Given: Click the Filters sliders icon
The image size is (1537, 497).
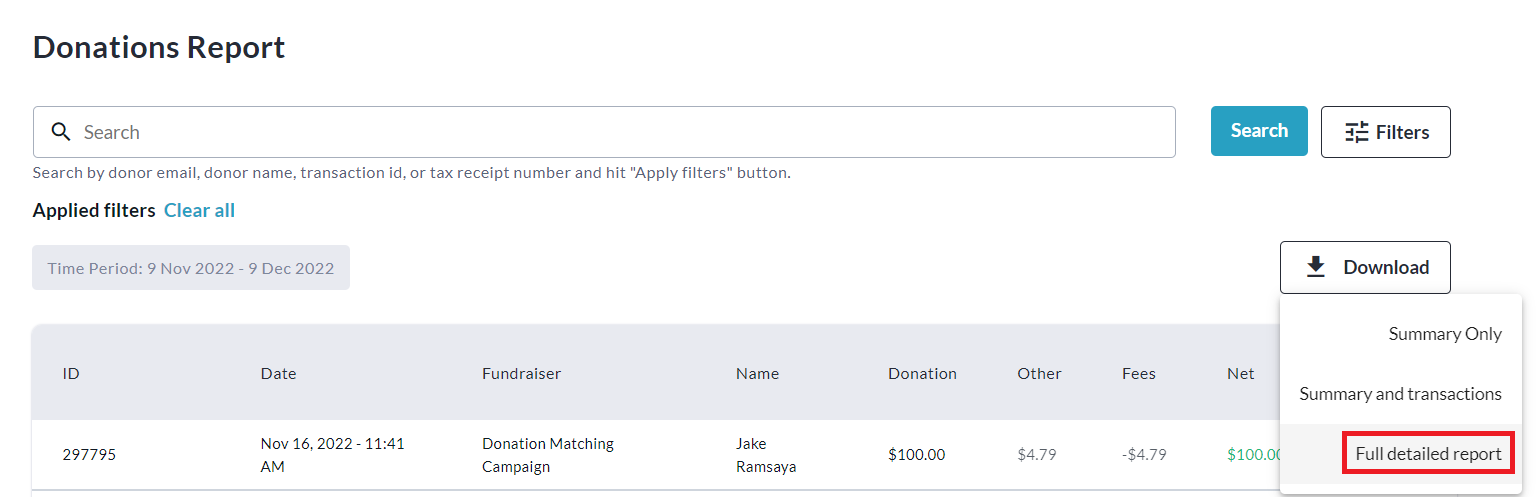Looking at the screenshot, I should coord(1356,132).
